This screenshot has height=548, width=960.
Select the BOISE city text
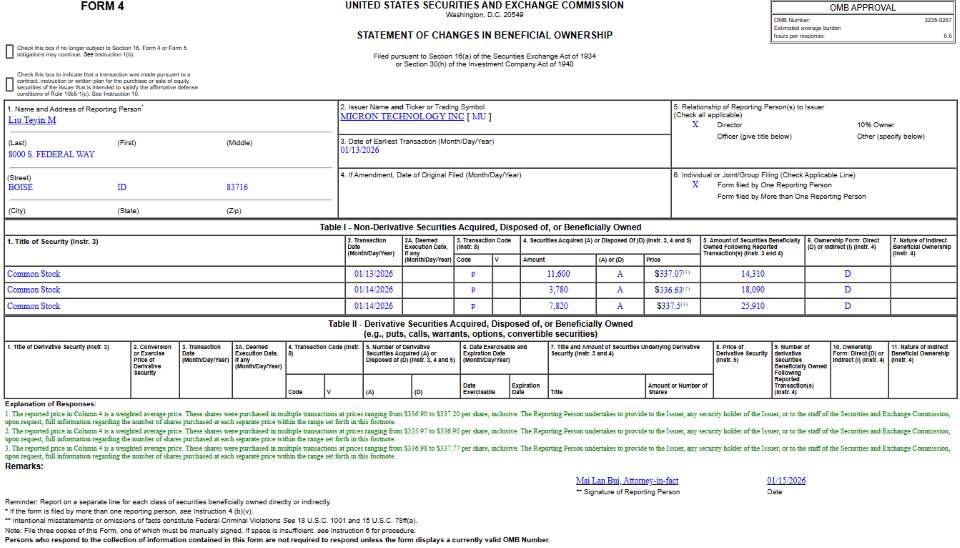click(x=20, y=187)
